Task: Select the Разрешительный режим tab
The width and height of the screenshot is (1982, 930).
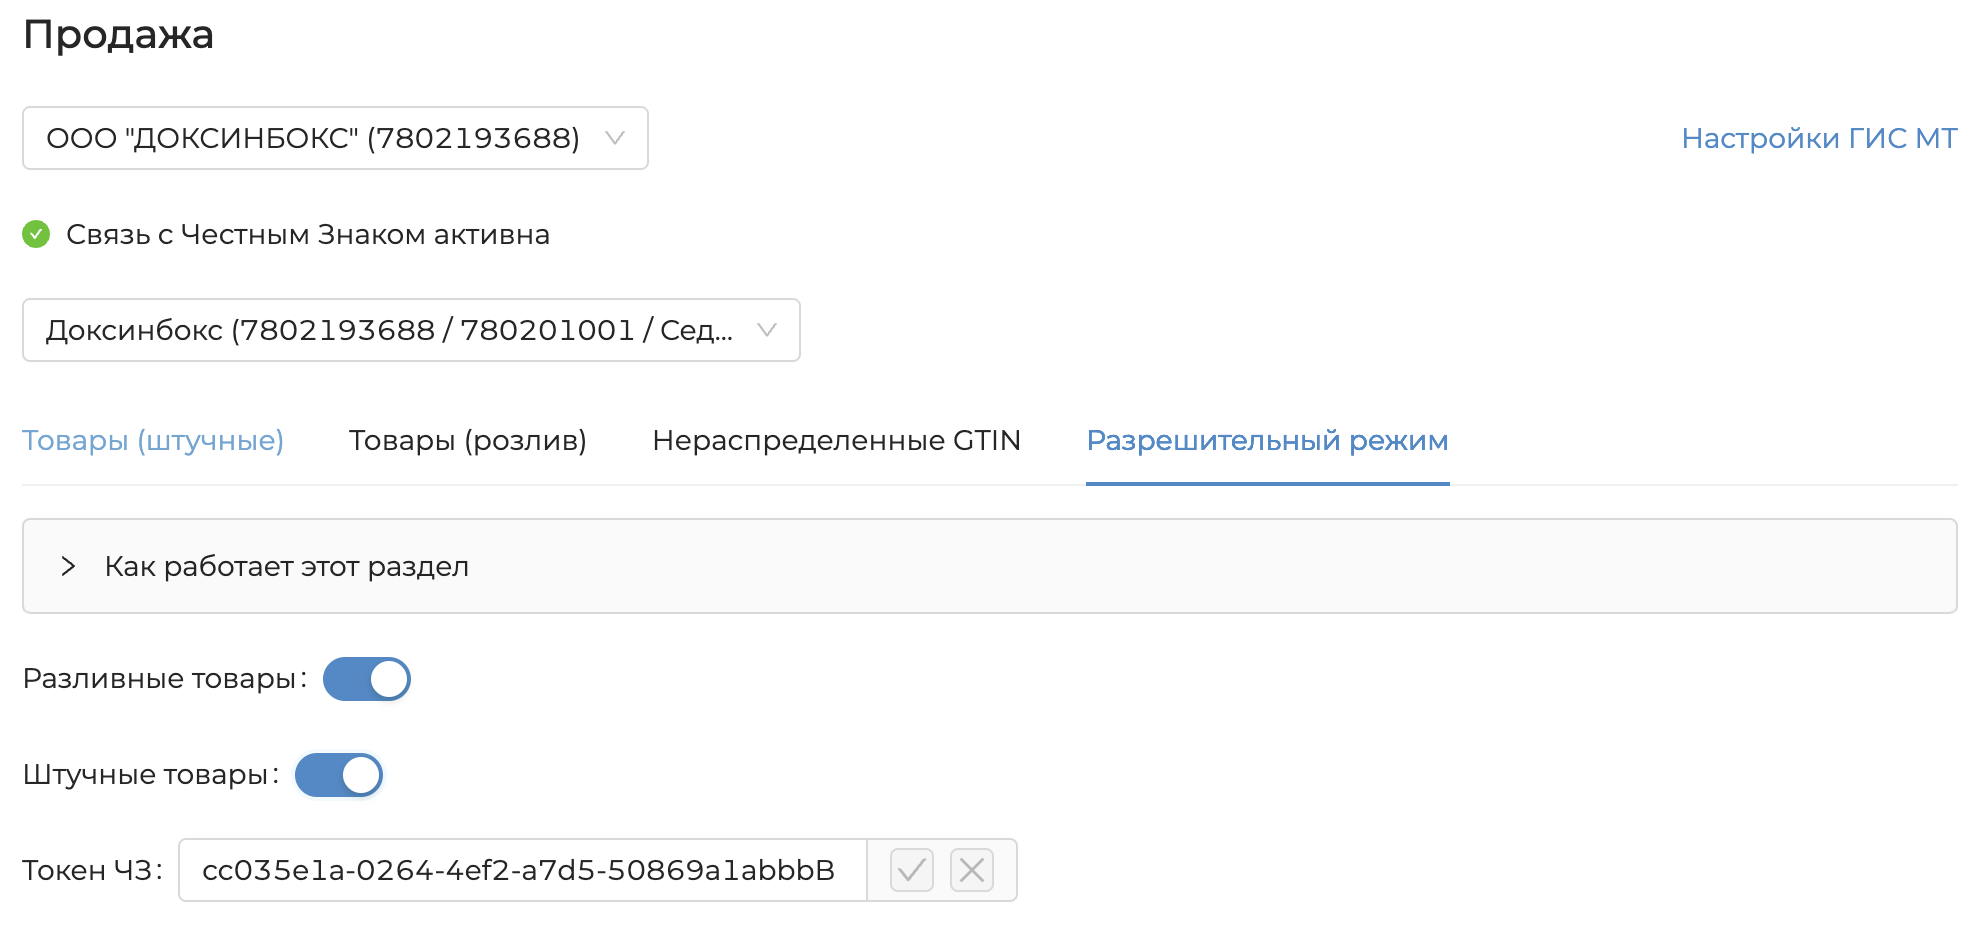Action: (x=1267, y=440)
